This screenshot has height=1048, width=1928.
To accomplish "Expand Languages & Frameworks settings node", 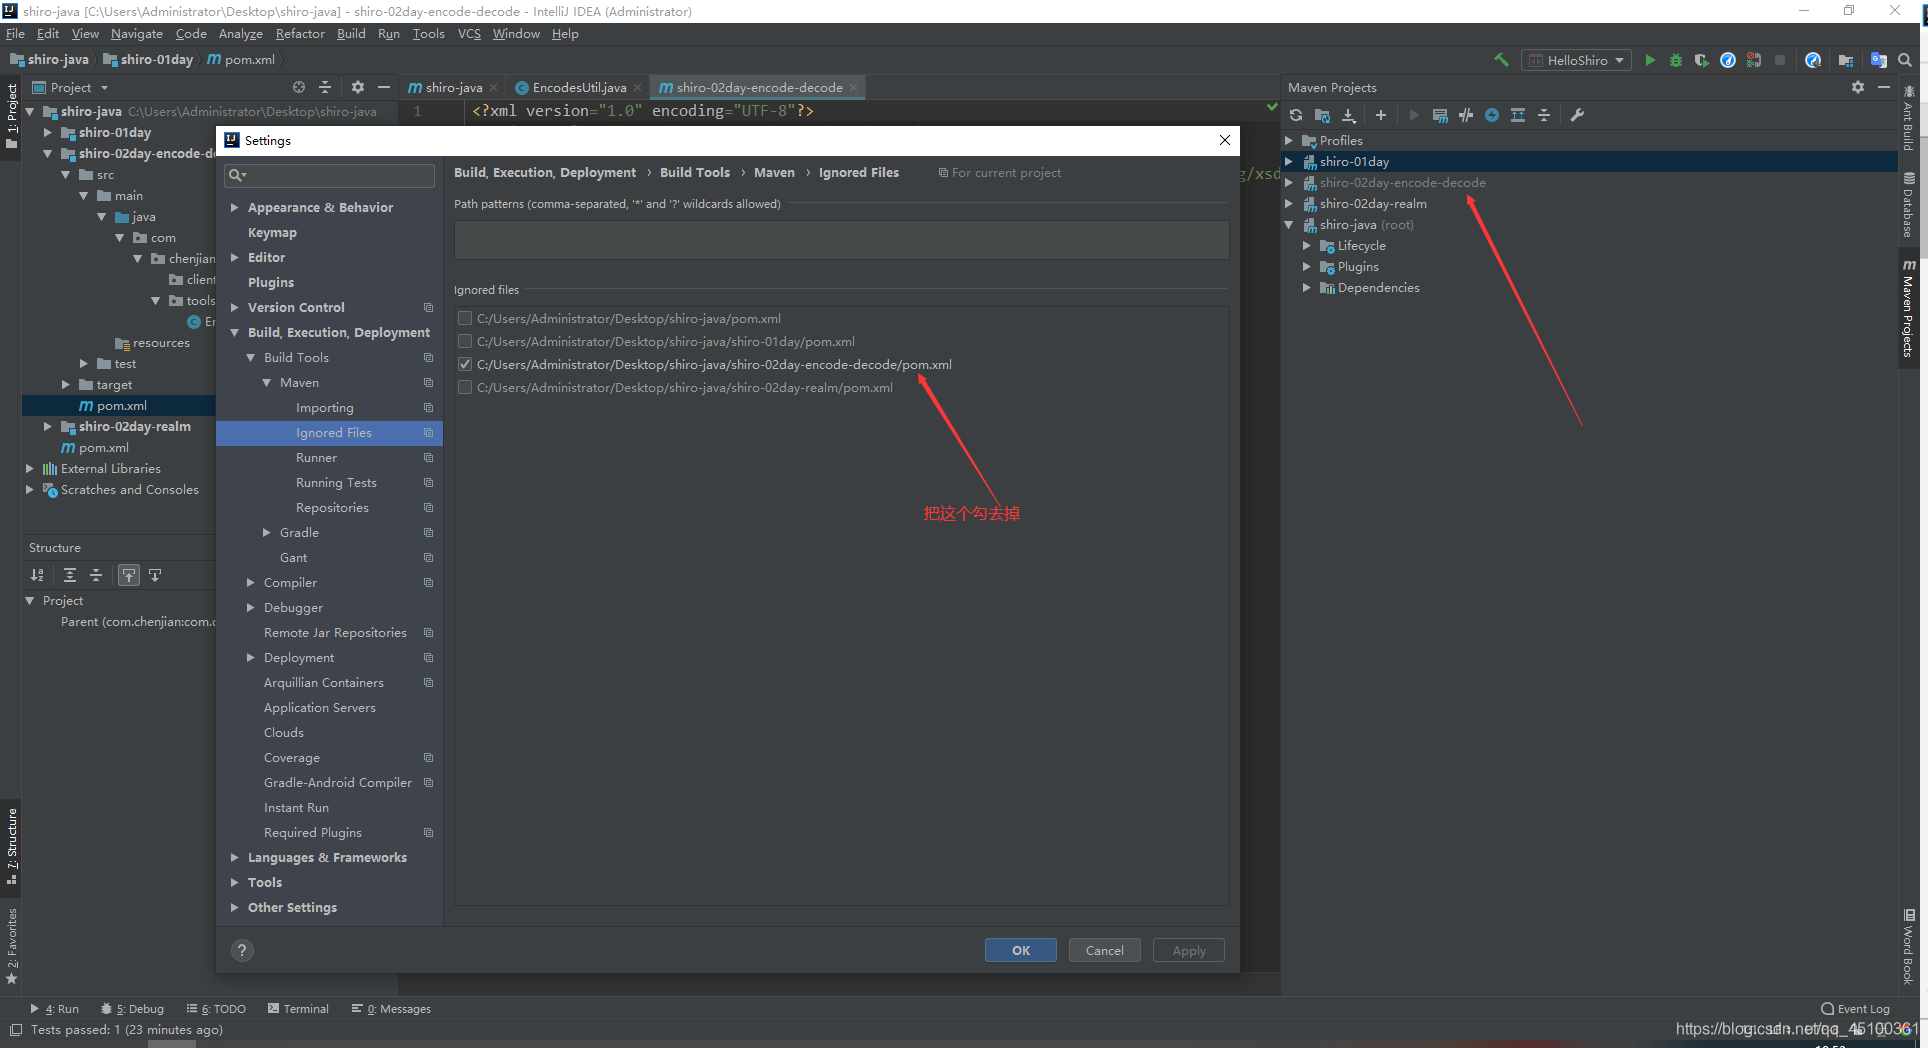I will [234, 857].
